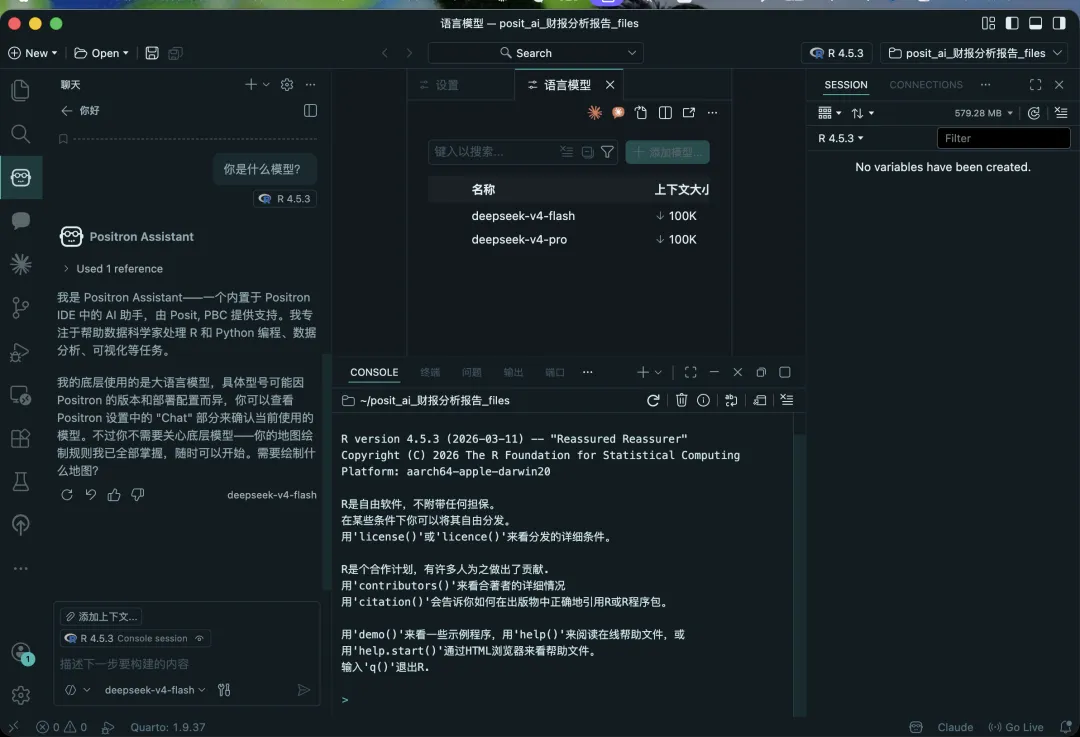This screenshot has width=1080, height=737.
Task: Toggle the models filter funnel
Action: pos(608,152)
